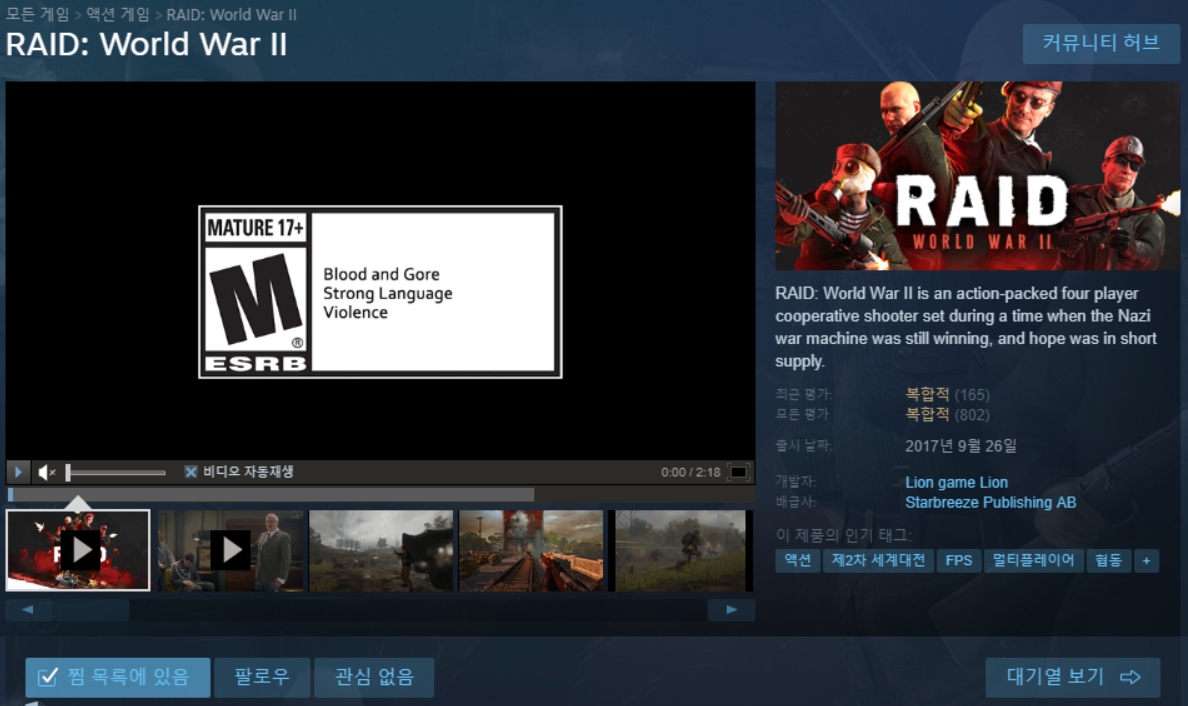Toggle the 찜 목록에 있음 wishlist button
This screenshot has height=706, width=1188.
pos(117,677)
